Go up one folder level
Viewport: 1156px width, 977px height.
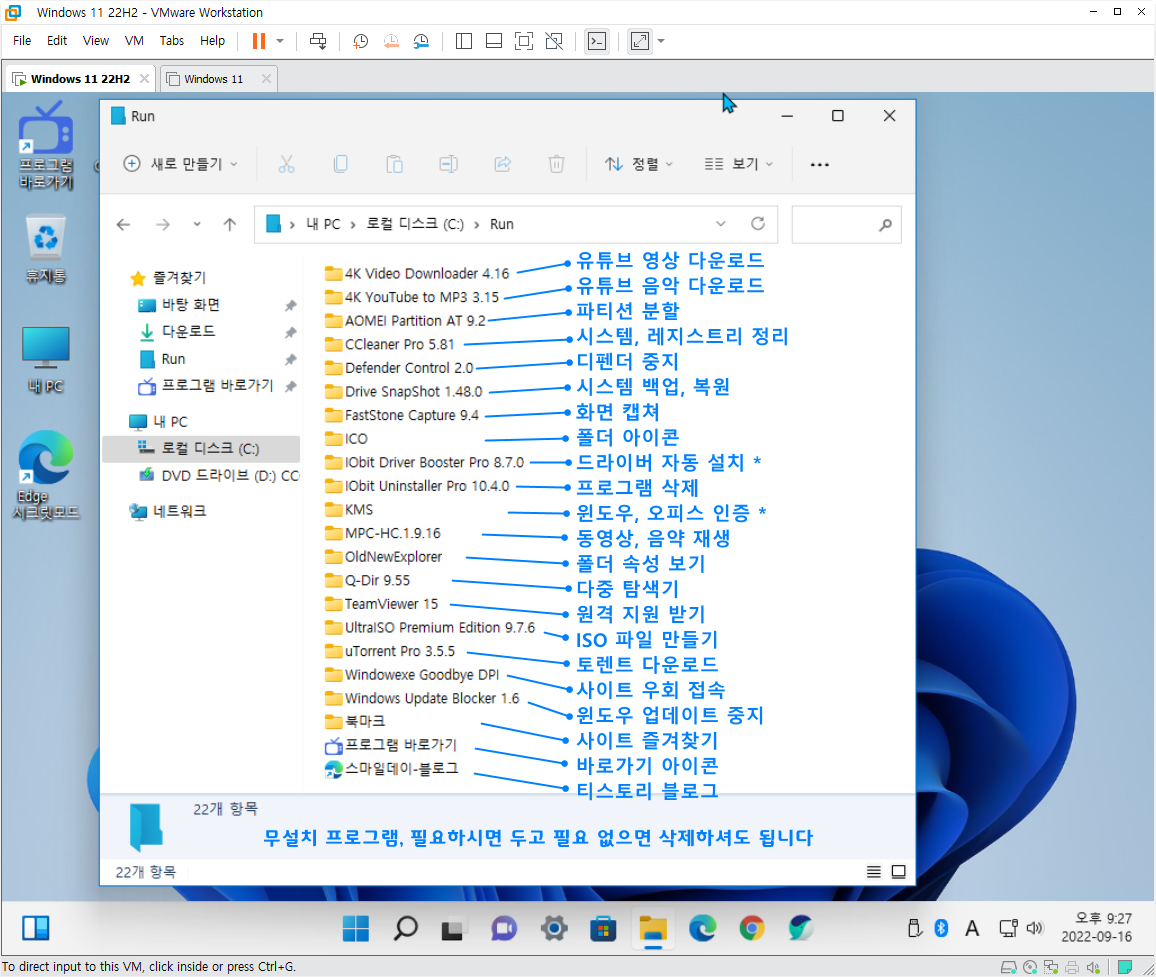pyautogui.click(x=230, y=224)
